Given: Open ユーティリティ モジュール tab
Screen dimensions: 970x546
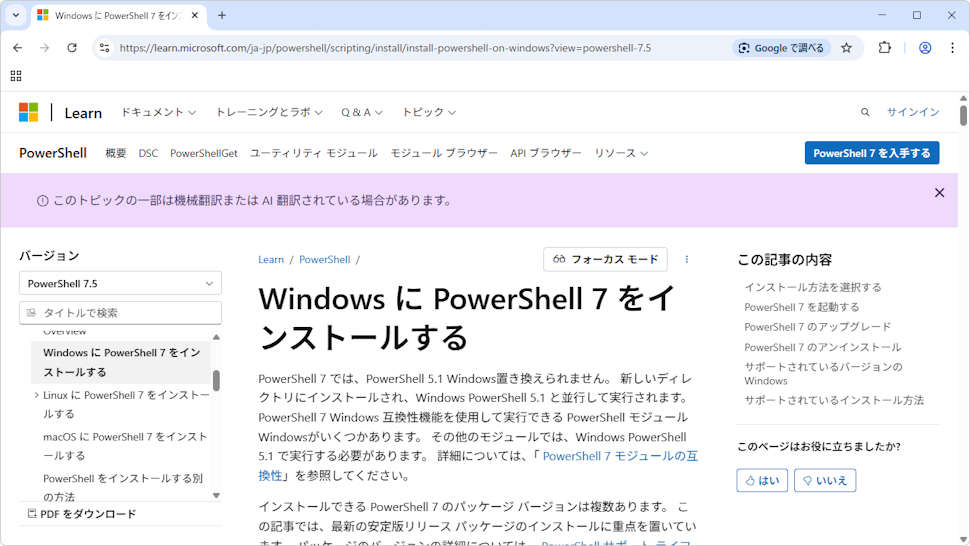Looking at the screenshot, I should click(x=314, y=153).
